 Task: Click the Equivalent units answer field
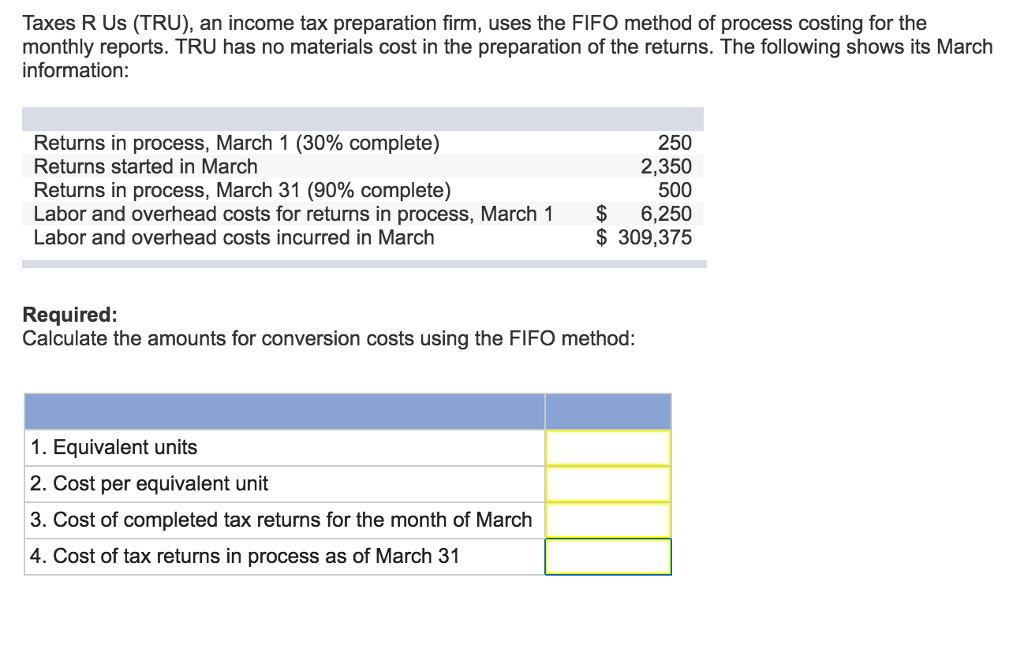point(608,448)
